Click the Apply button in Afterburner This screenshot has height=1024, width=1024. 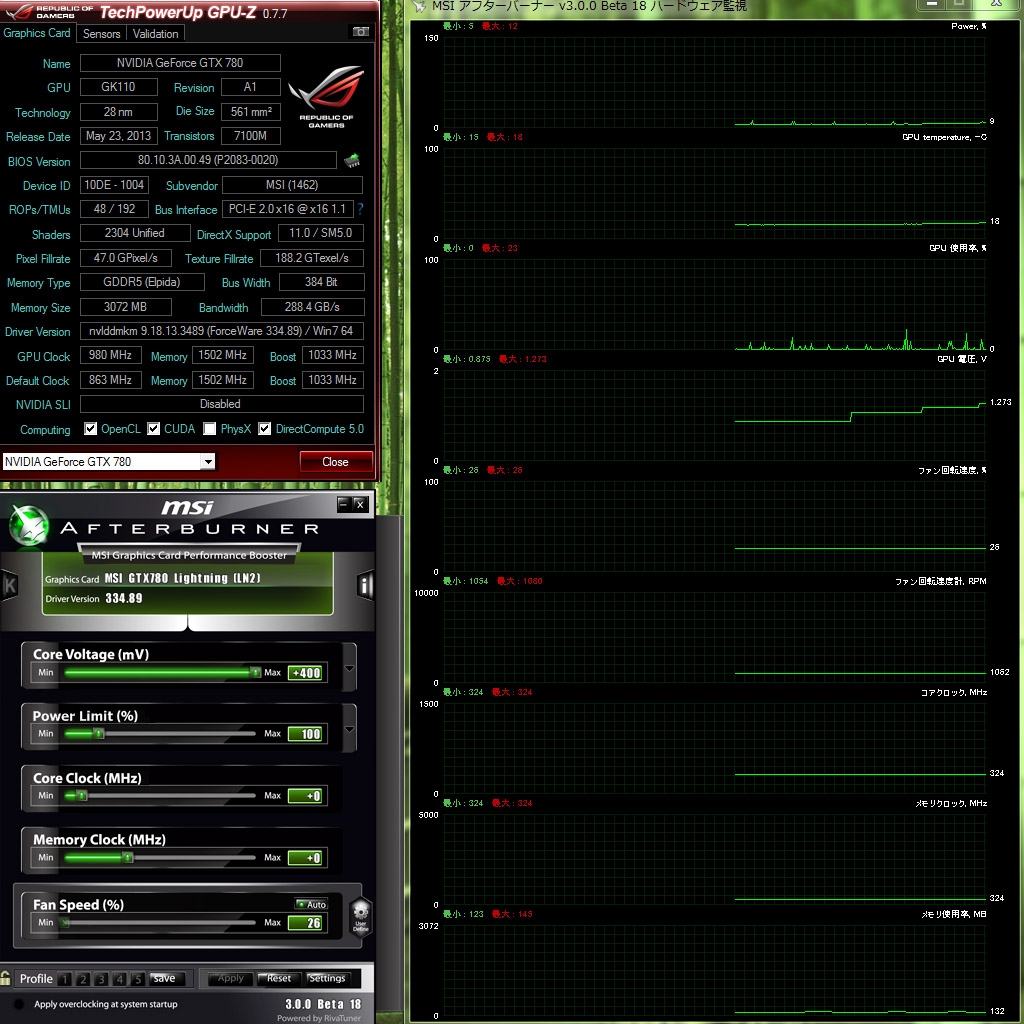(x=230, y=978)
